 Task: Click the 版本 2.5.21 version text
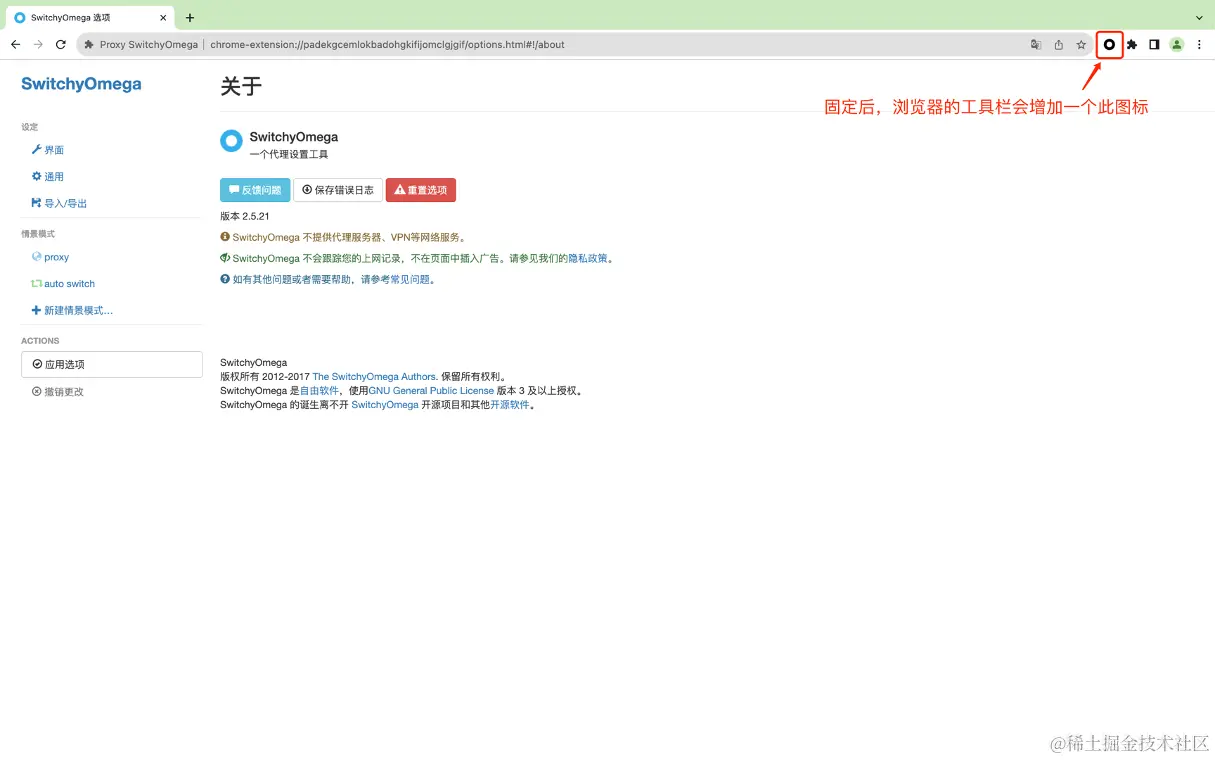245,216
